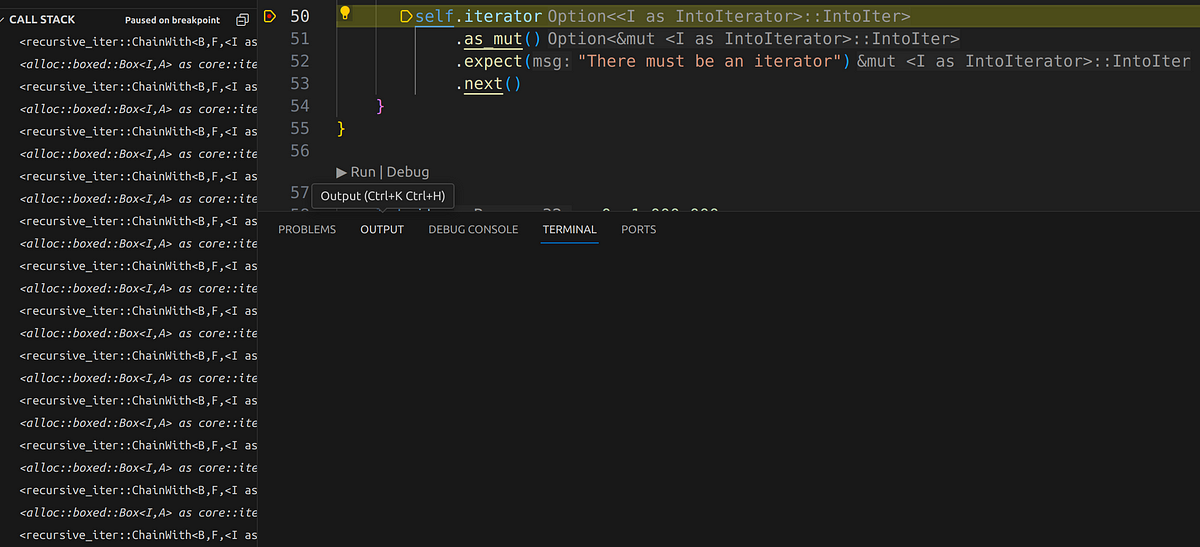The width and height of the screenshot is (1200, 547).
Task: Click line number 51 in the gutter
Action: (299, 39)
